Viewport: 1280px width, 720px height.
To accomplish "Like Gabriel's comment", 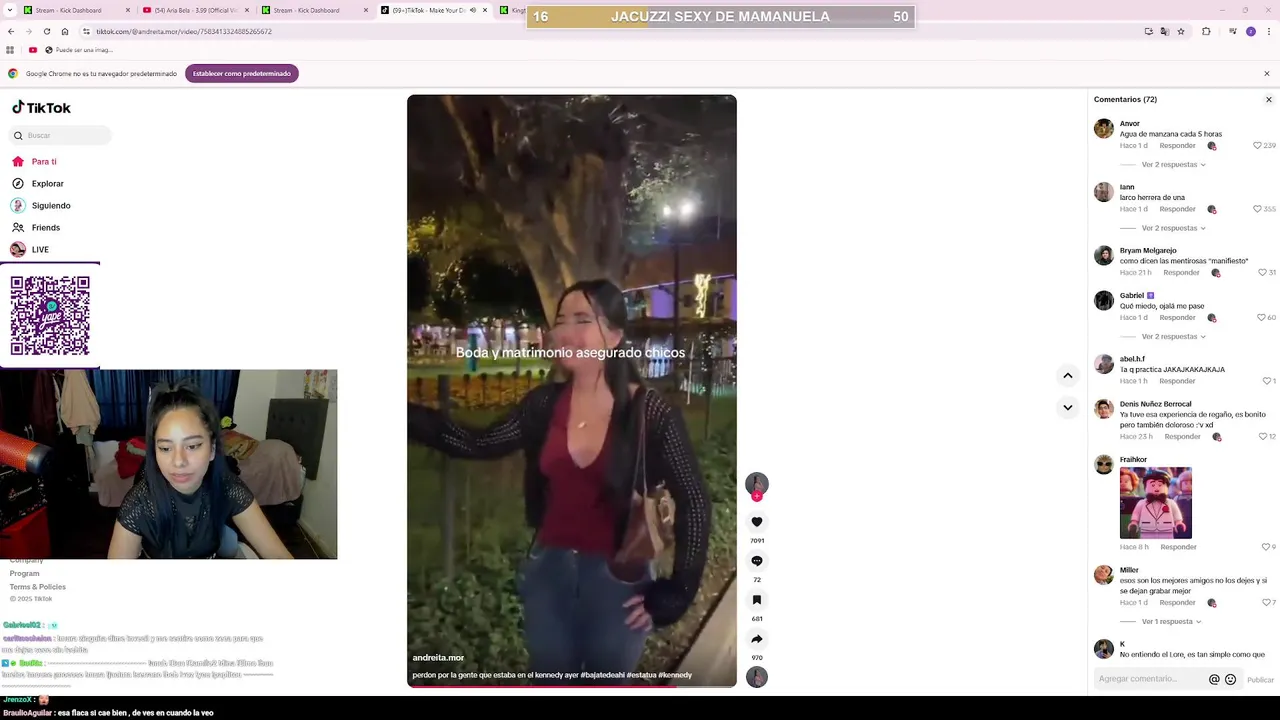I will click(1262, 317).
